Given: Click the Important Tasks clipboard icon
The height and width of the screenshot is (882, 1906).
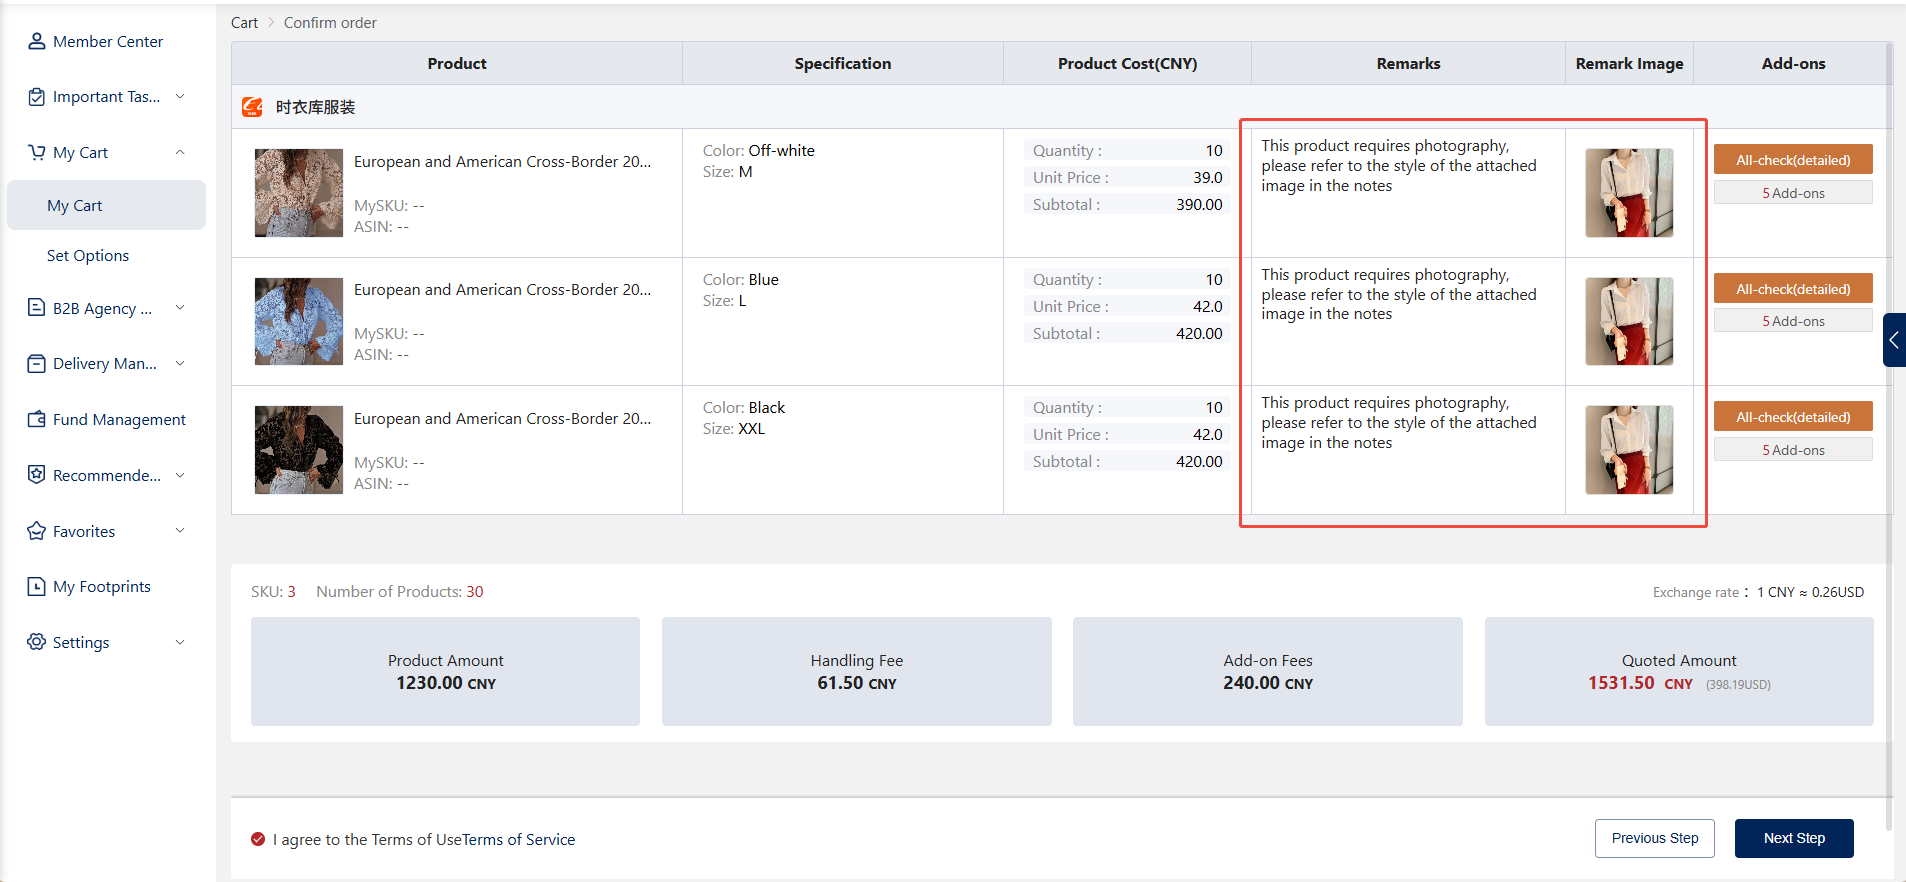Looking at the screenshot, I should pyautogui.click(x=37, y=97).
